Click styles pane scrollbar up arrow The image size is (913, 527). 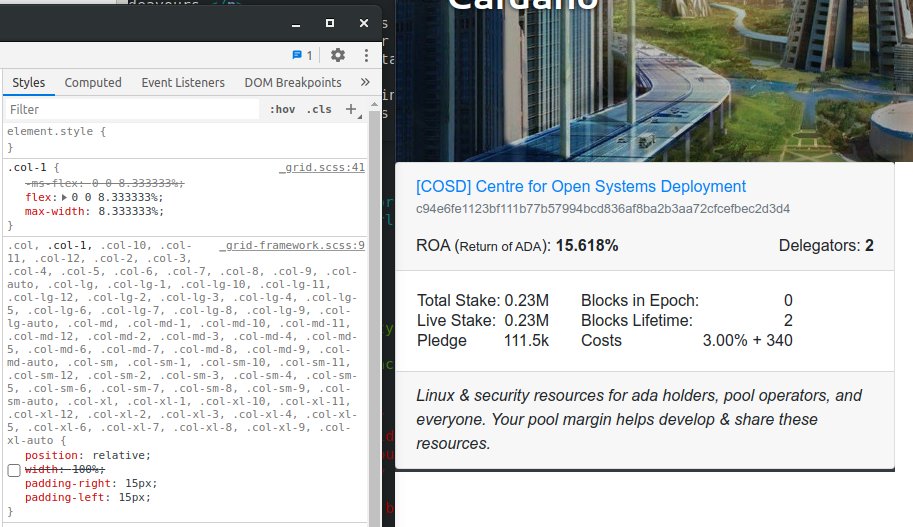click(374, 105)
